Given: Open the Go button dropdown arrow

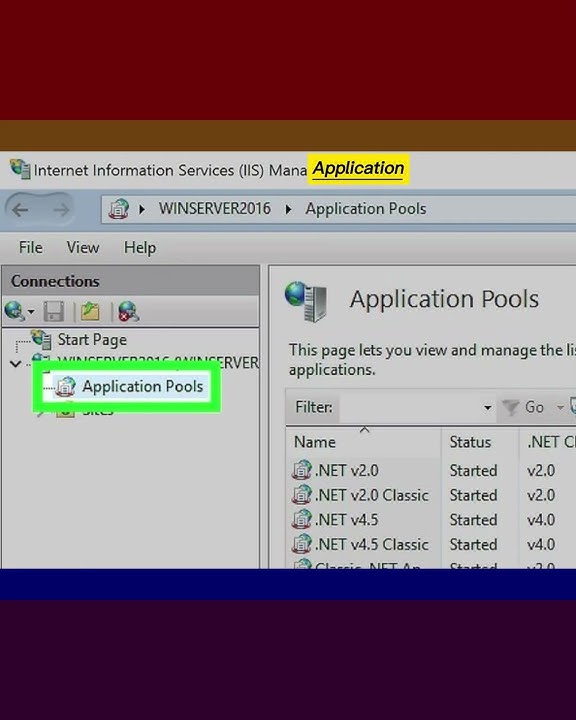Looking at the screenshot, I should click(560, 407).
